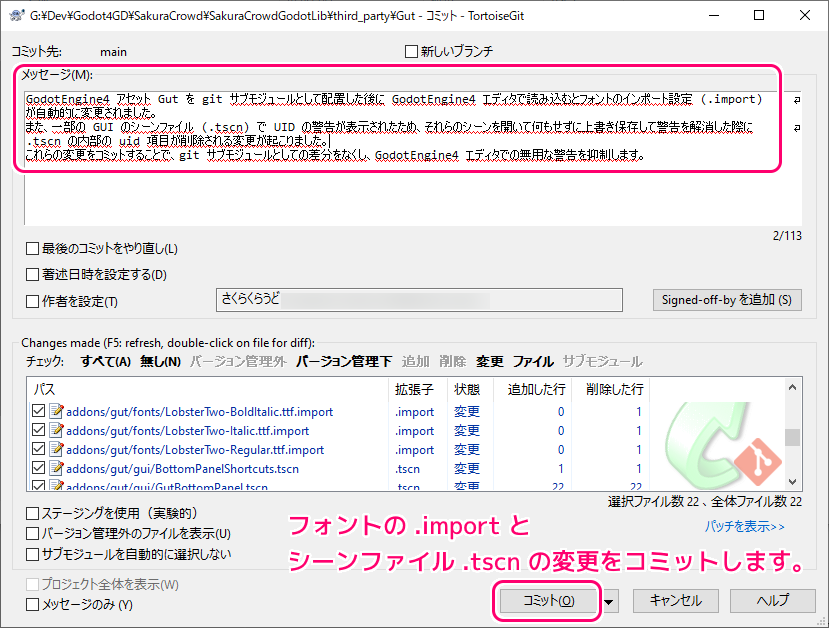The height and width of the screenshot is (628, 829).
Task: Click the modified file icon for BottomPanelShortcuts.tscn
Action: (56, 468)
